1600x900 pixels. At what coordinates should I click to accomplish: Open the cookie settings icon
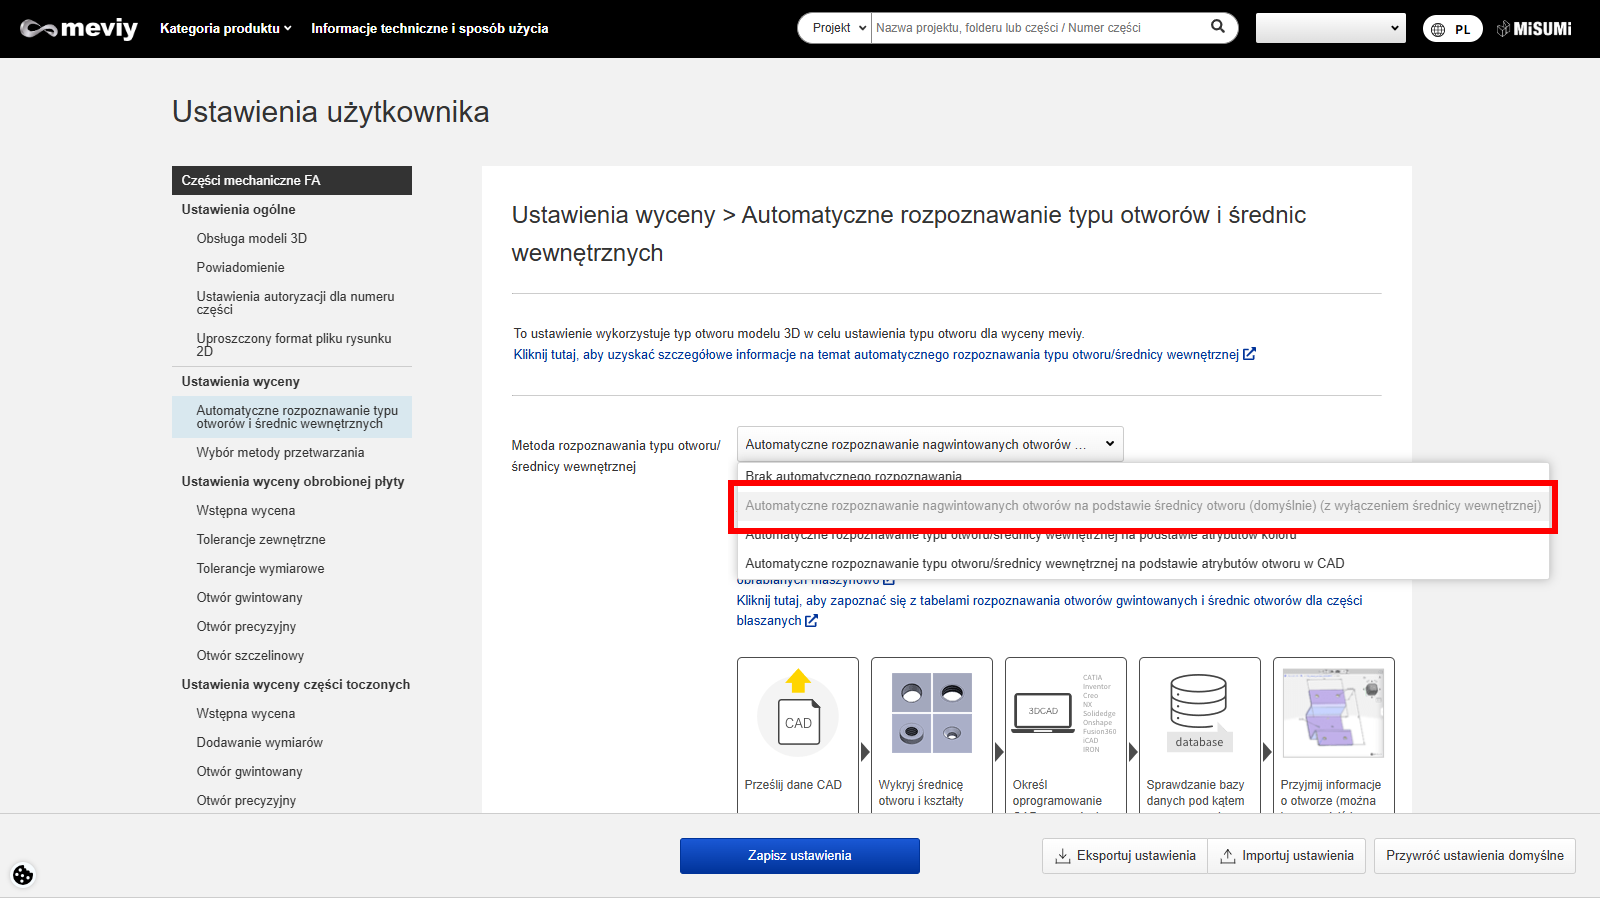23,875
